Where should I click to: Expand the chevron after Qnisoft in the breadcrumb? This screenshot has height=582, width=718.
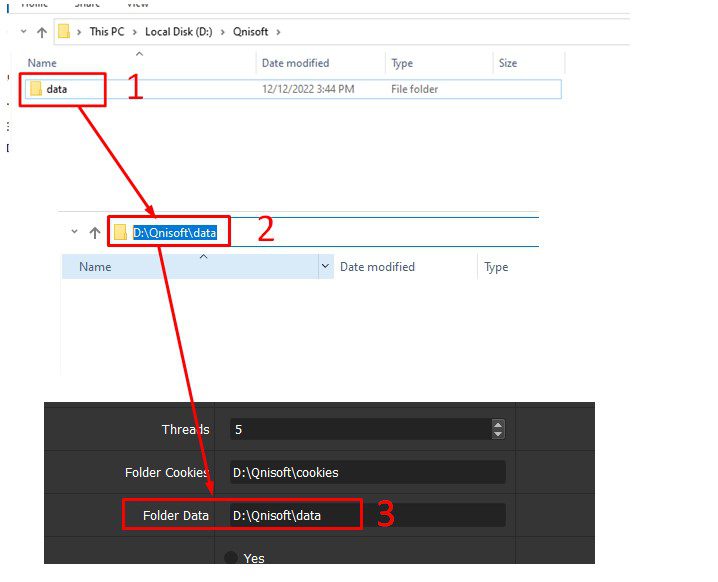point(278,32)
